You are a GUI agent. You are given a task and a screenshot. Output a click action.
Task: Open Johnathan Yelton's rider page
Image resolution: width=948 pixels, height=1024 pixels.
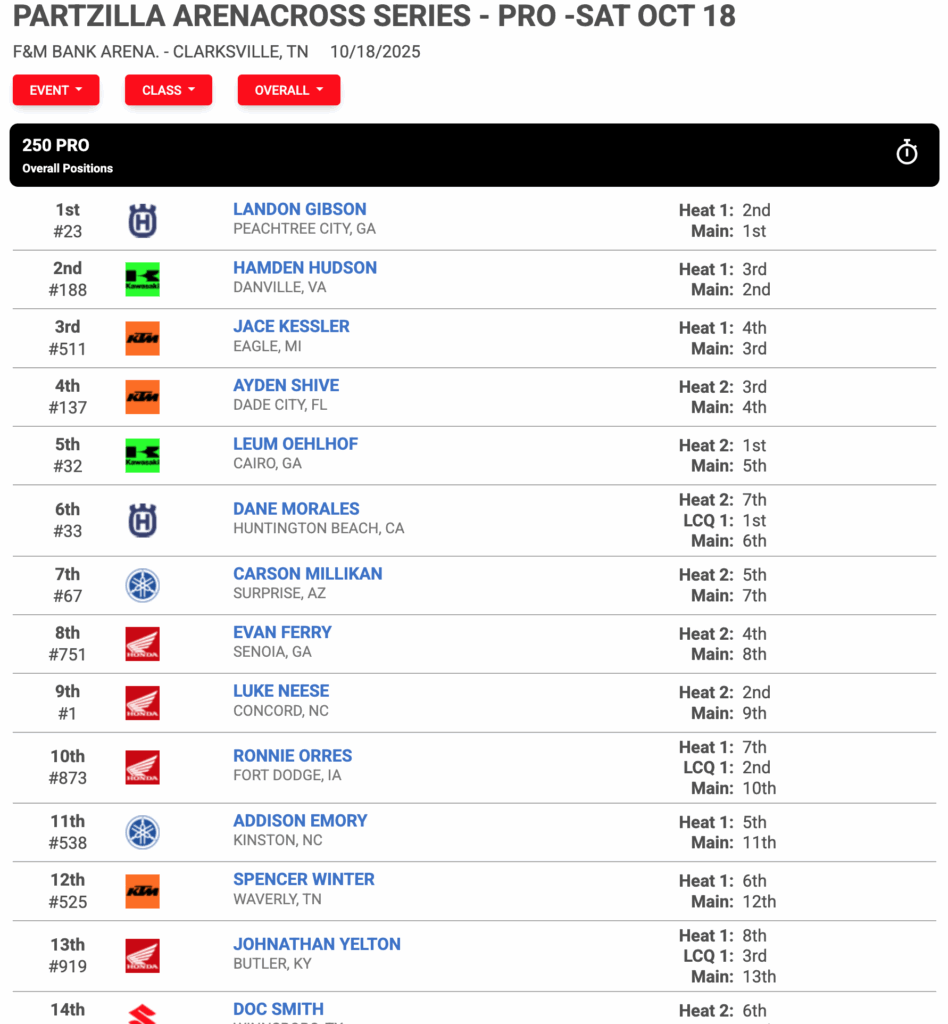tap(317, 944)
